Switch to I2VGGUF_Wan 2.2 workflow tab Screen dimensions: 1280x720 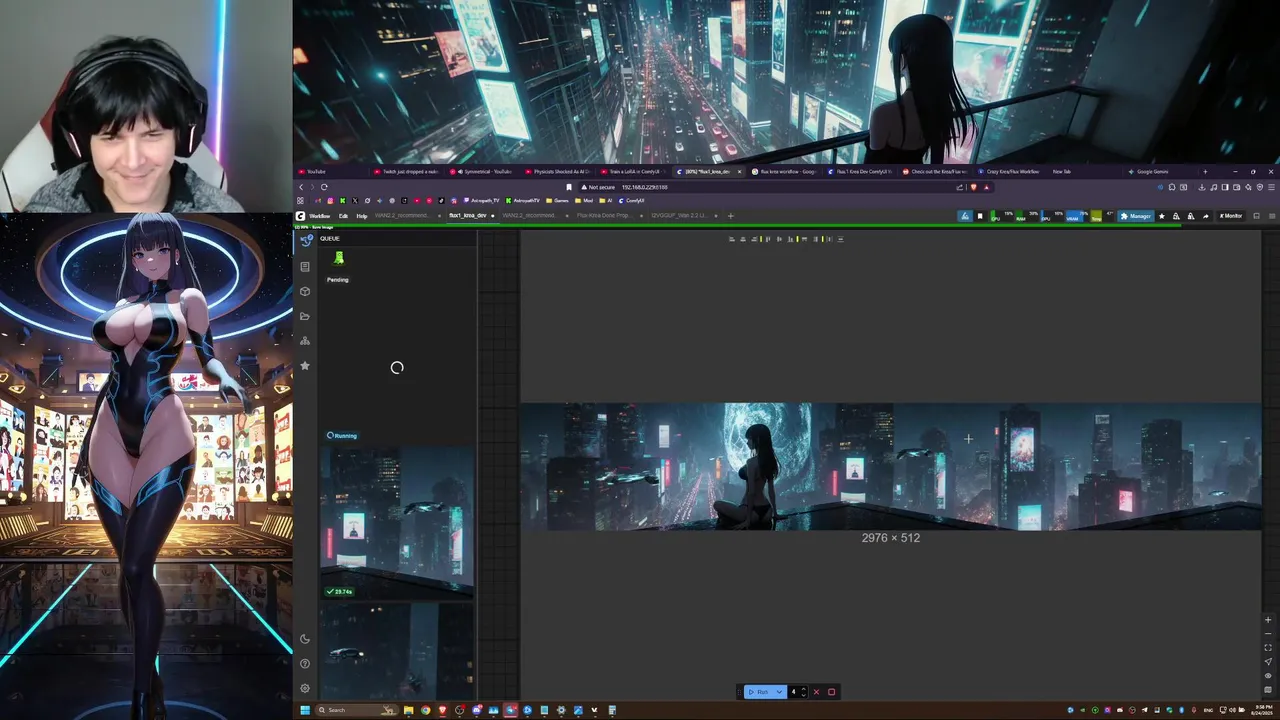click(x=683, y=216)
